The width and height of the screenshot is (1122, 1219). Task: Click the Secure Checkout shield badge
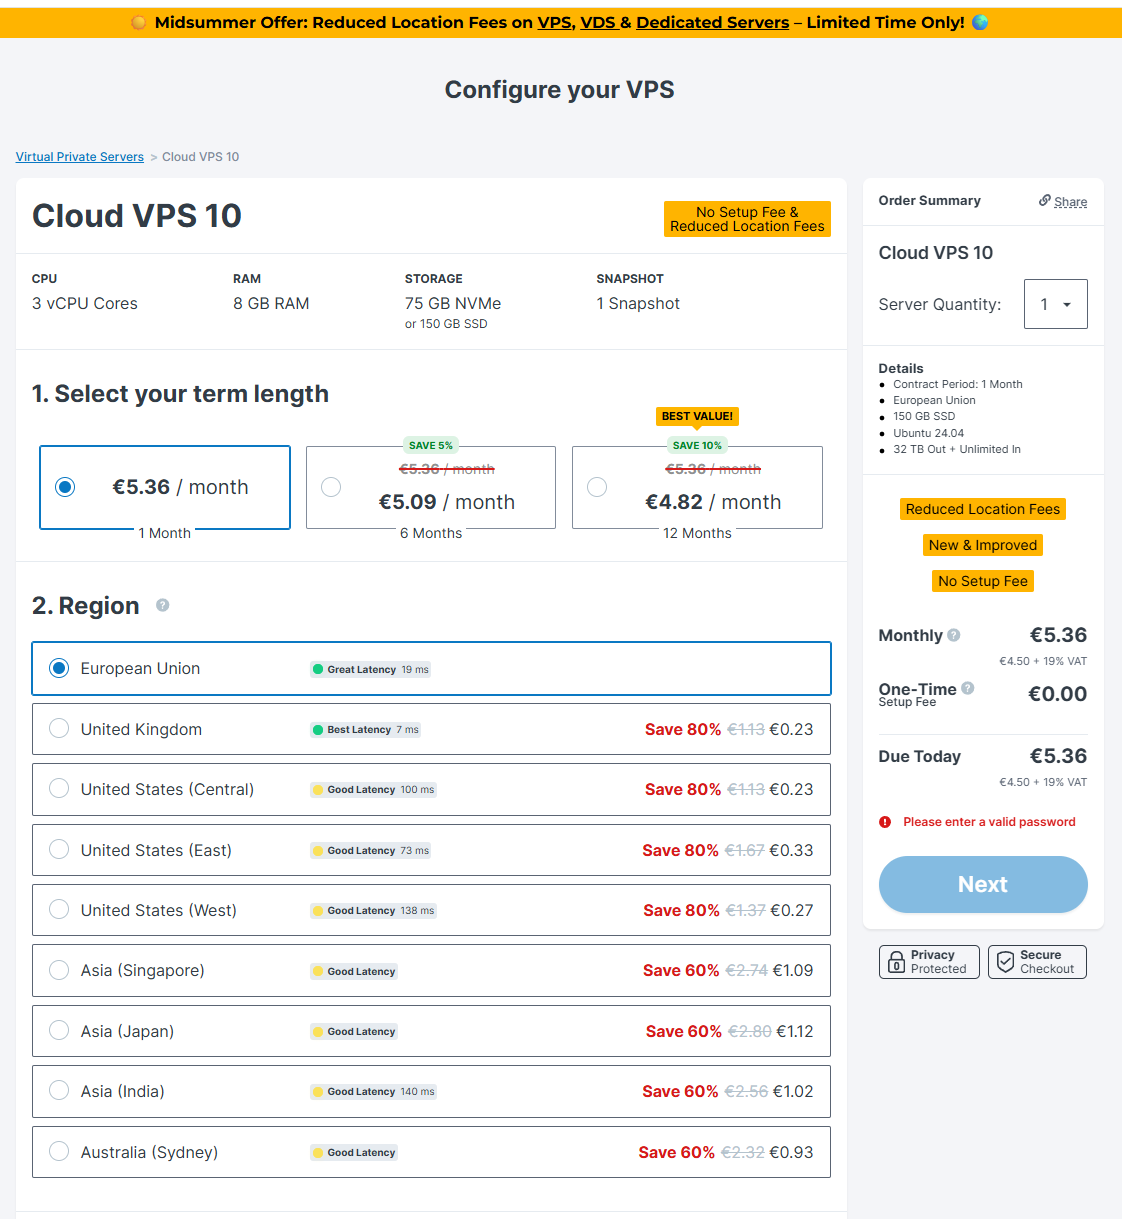click(1037, 962)
